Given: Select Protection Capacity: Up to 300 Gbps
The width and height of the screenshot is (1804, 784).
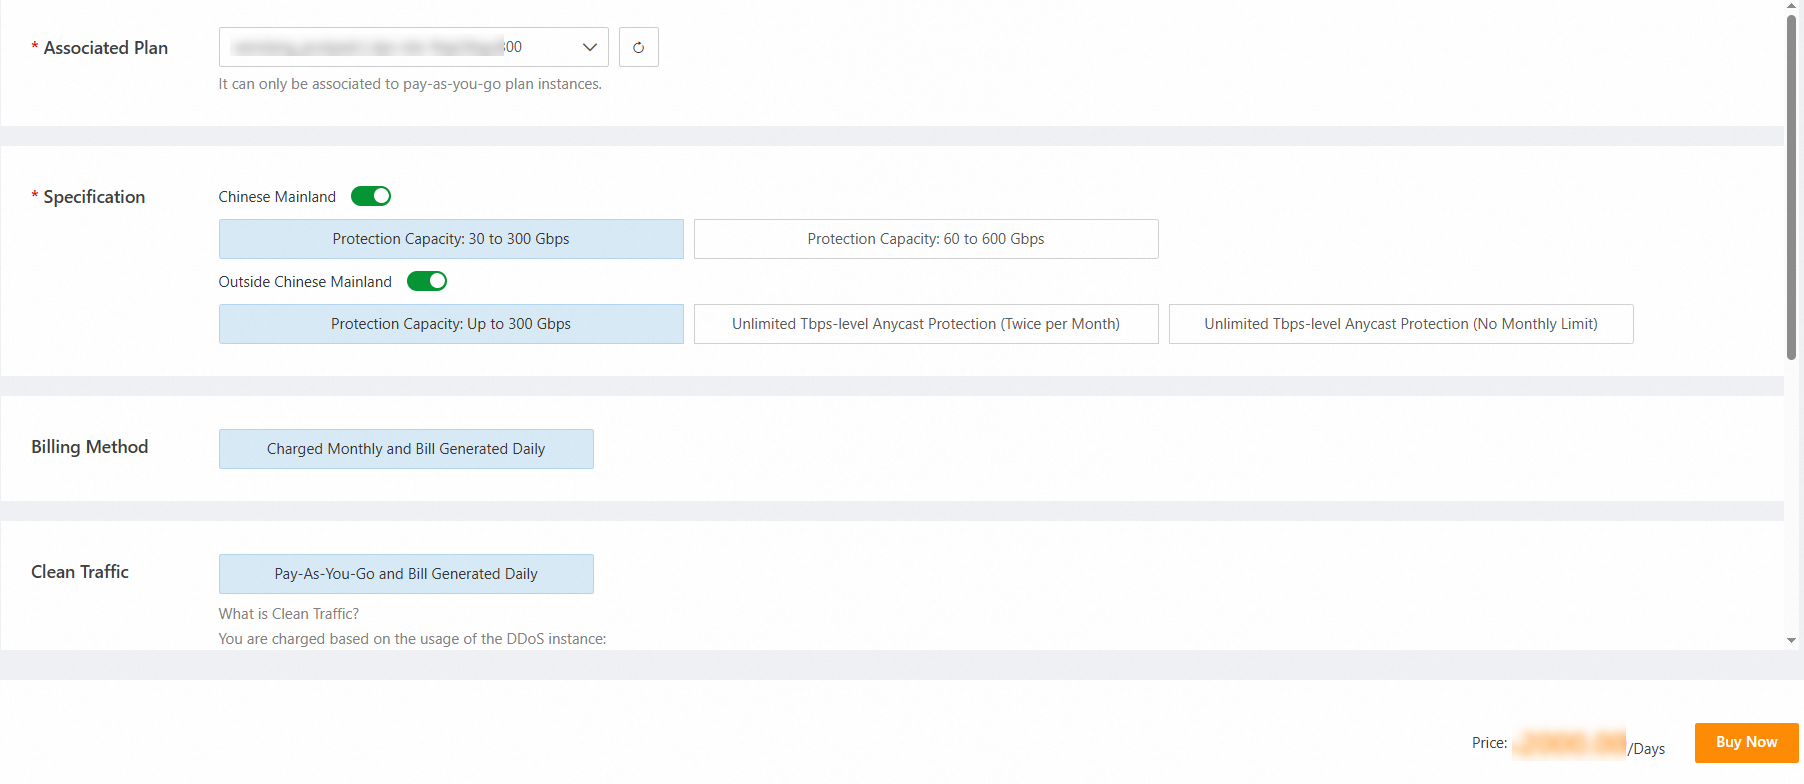Looking at the screenshot, I should click(x=451, y=324).
